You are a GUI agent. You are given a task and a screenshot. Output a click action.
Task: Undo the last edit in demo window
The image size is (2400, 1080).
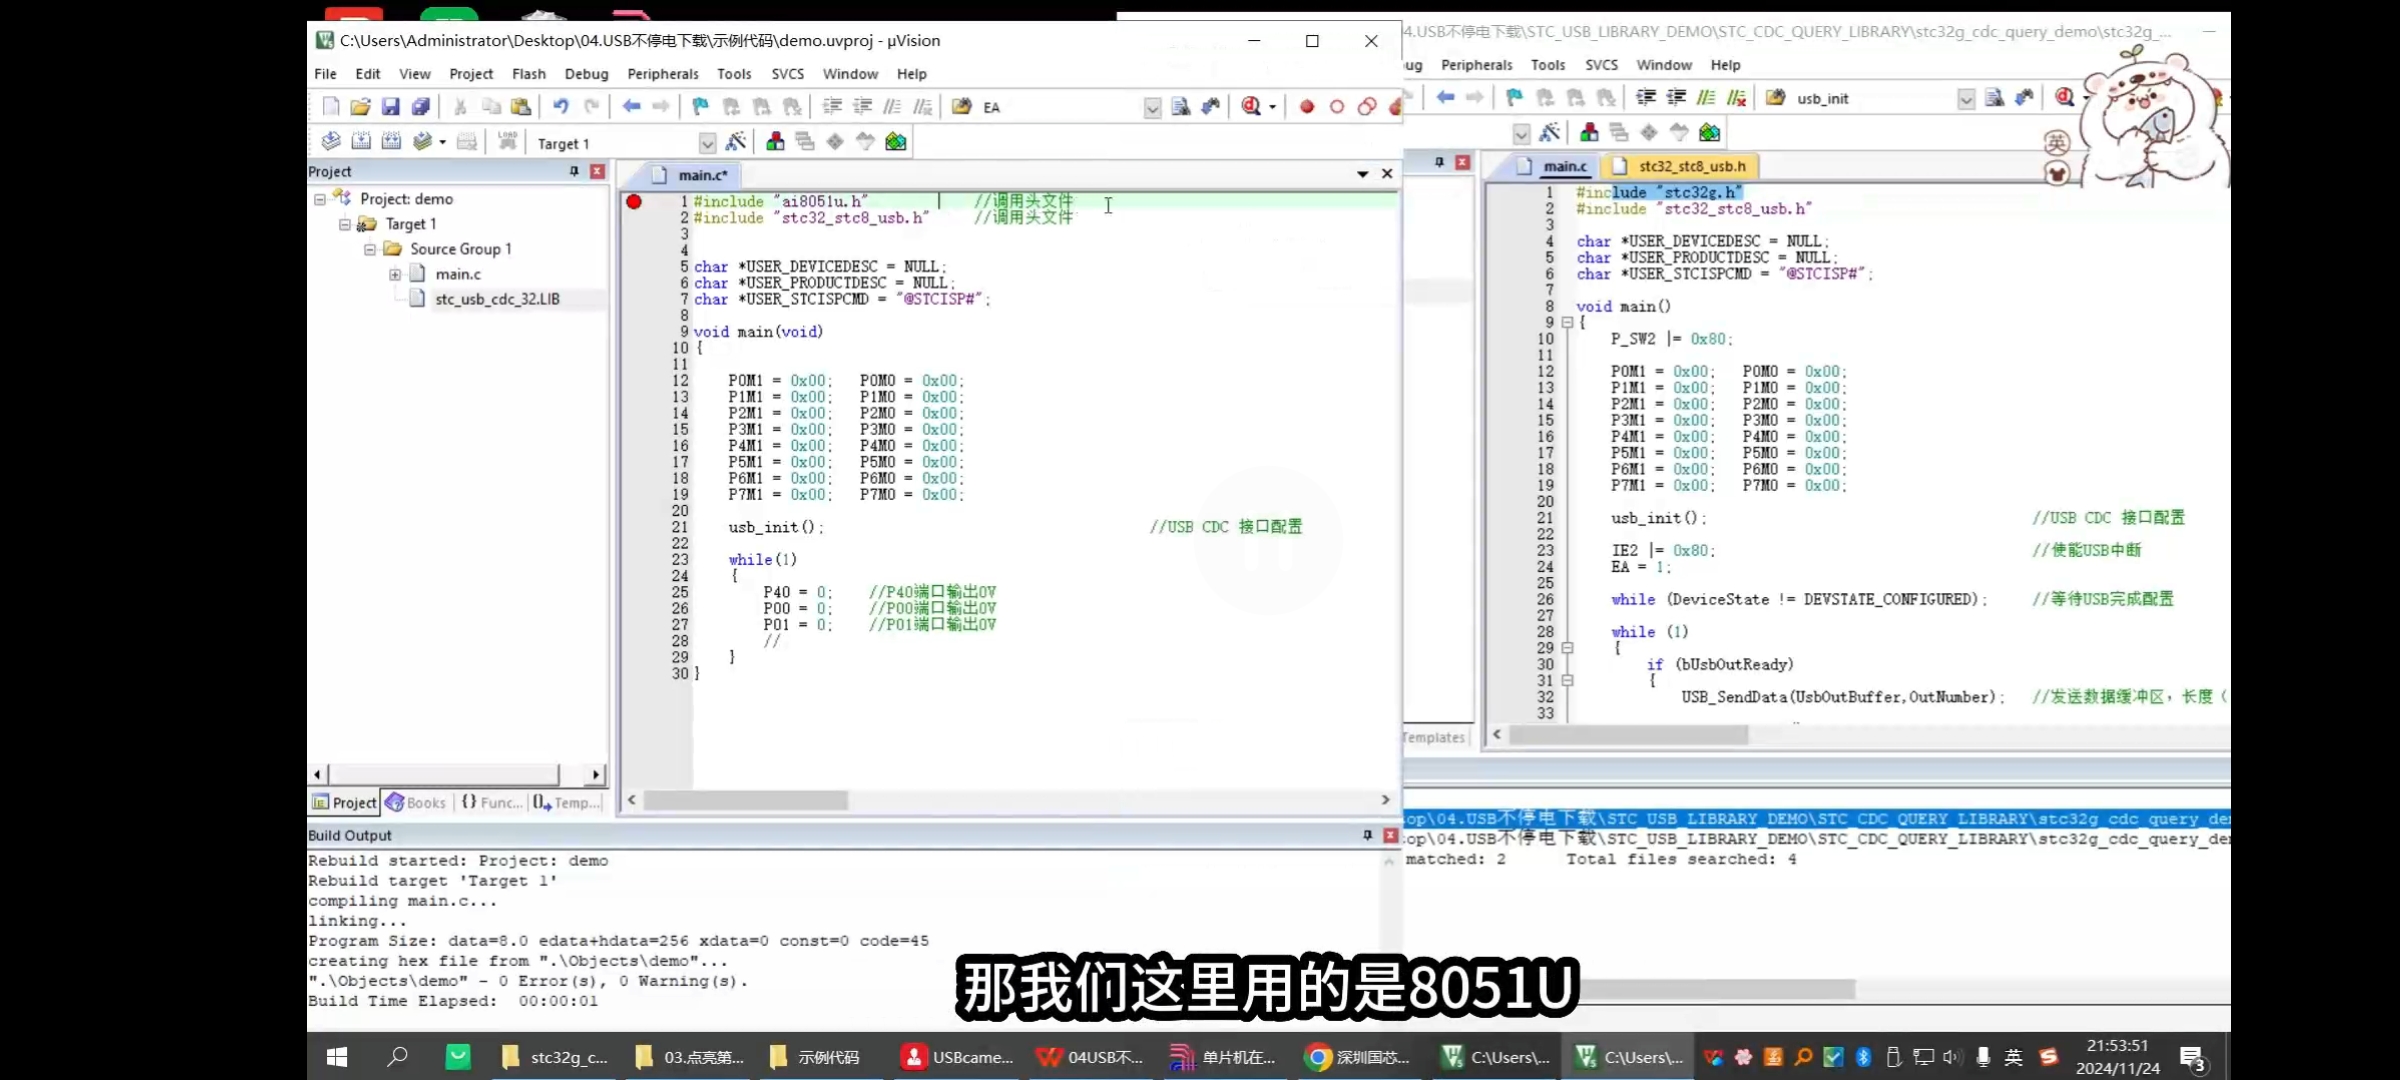[x=561, y=106]
